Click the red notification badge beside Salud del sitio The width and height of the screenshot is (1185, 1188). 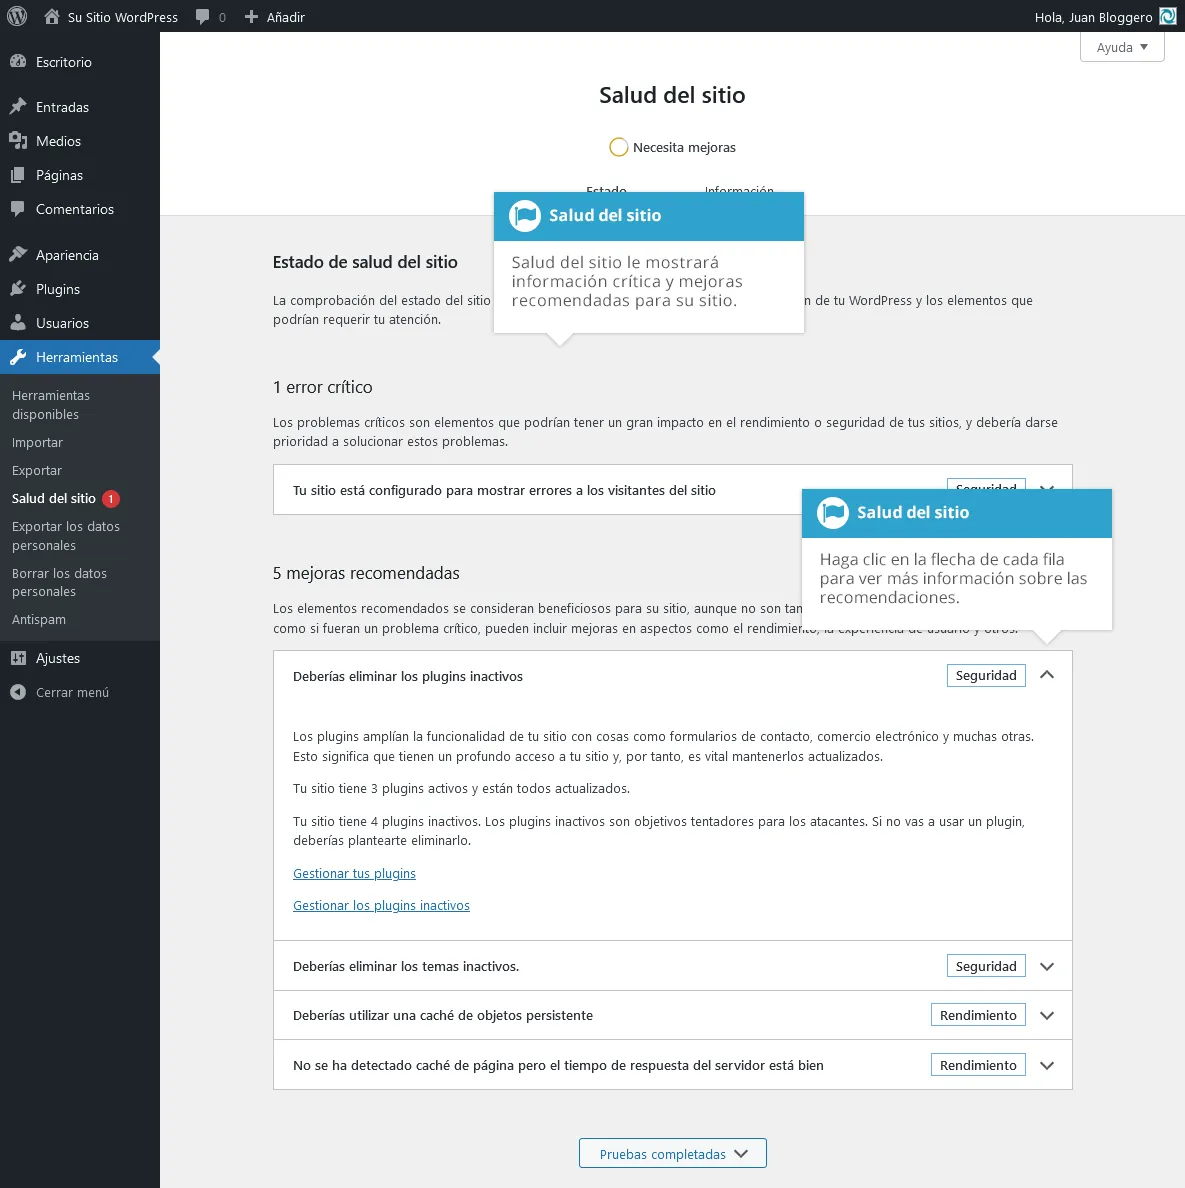111,499
